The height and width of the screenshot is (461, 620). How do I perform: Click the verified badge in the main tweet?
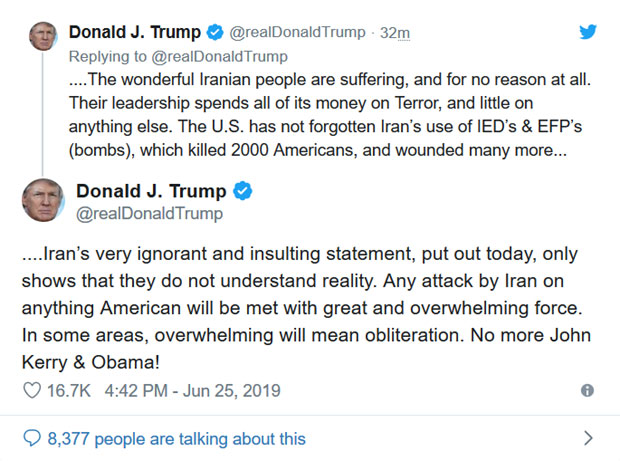coord(242,191)
